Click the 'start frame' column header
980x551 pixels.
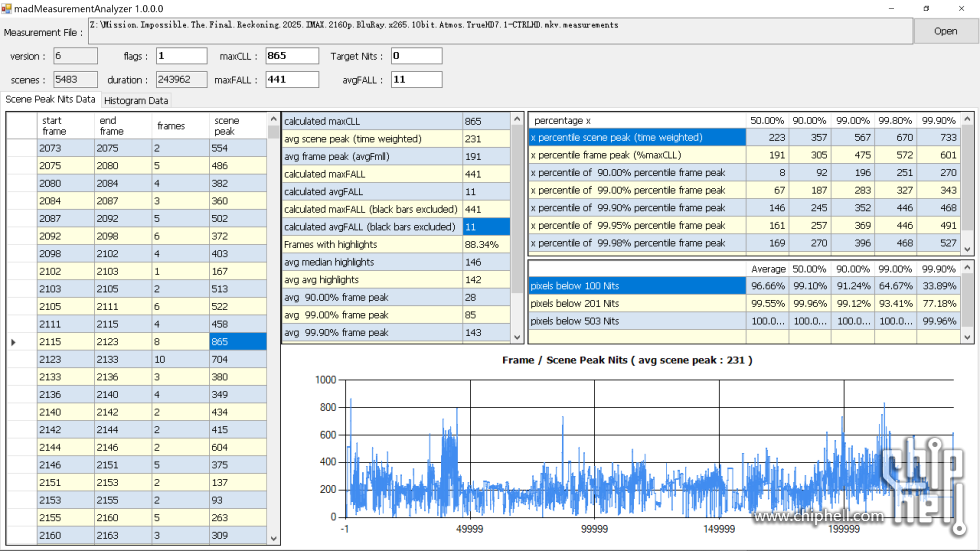pos(66,126)
